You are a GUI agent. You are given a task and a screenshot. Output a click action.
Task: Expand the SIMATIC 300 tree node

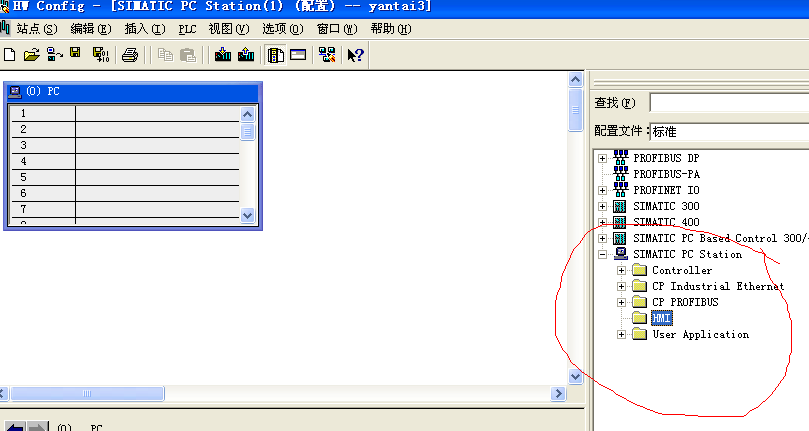pyautogui.click(x=602, y=206)
